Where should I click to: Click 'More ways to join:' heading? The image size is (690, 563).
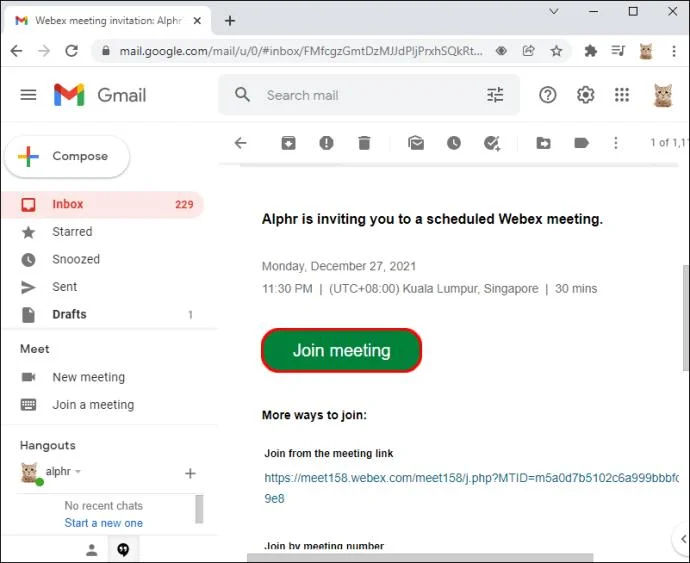[x=314, y=415]
